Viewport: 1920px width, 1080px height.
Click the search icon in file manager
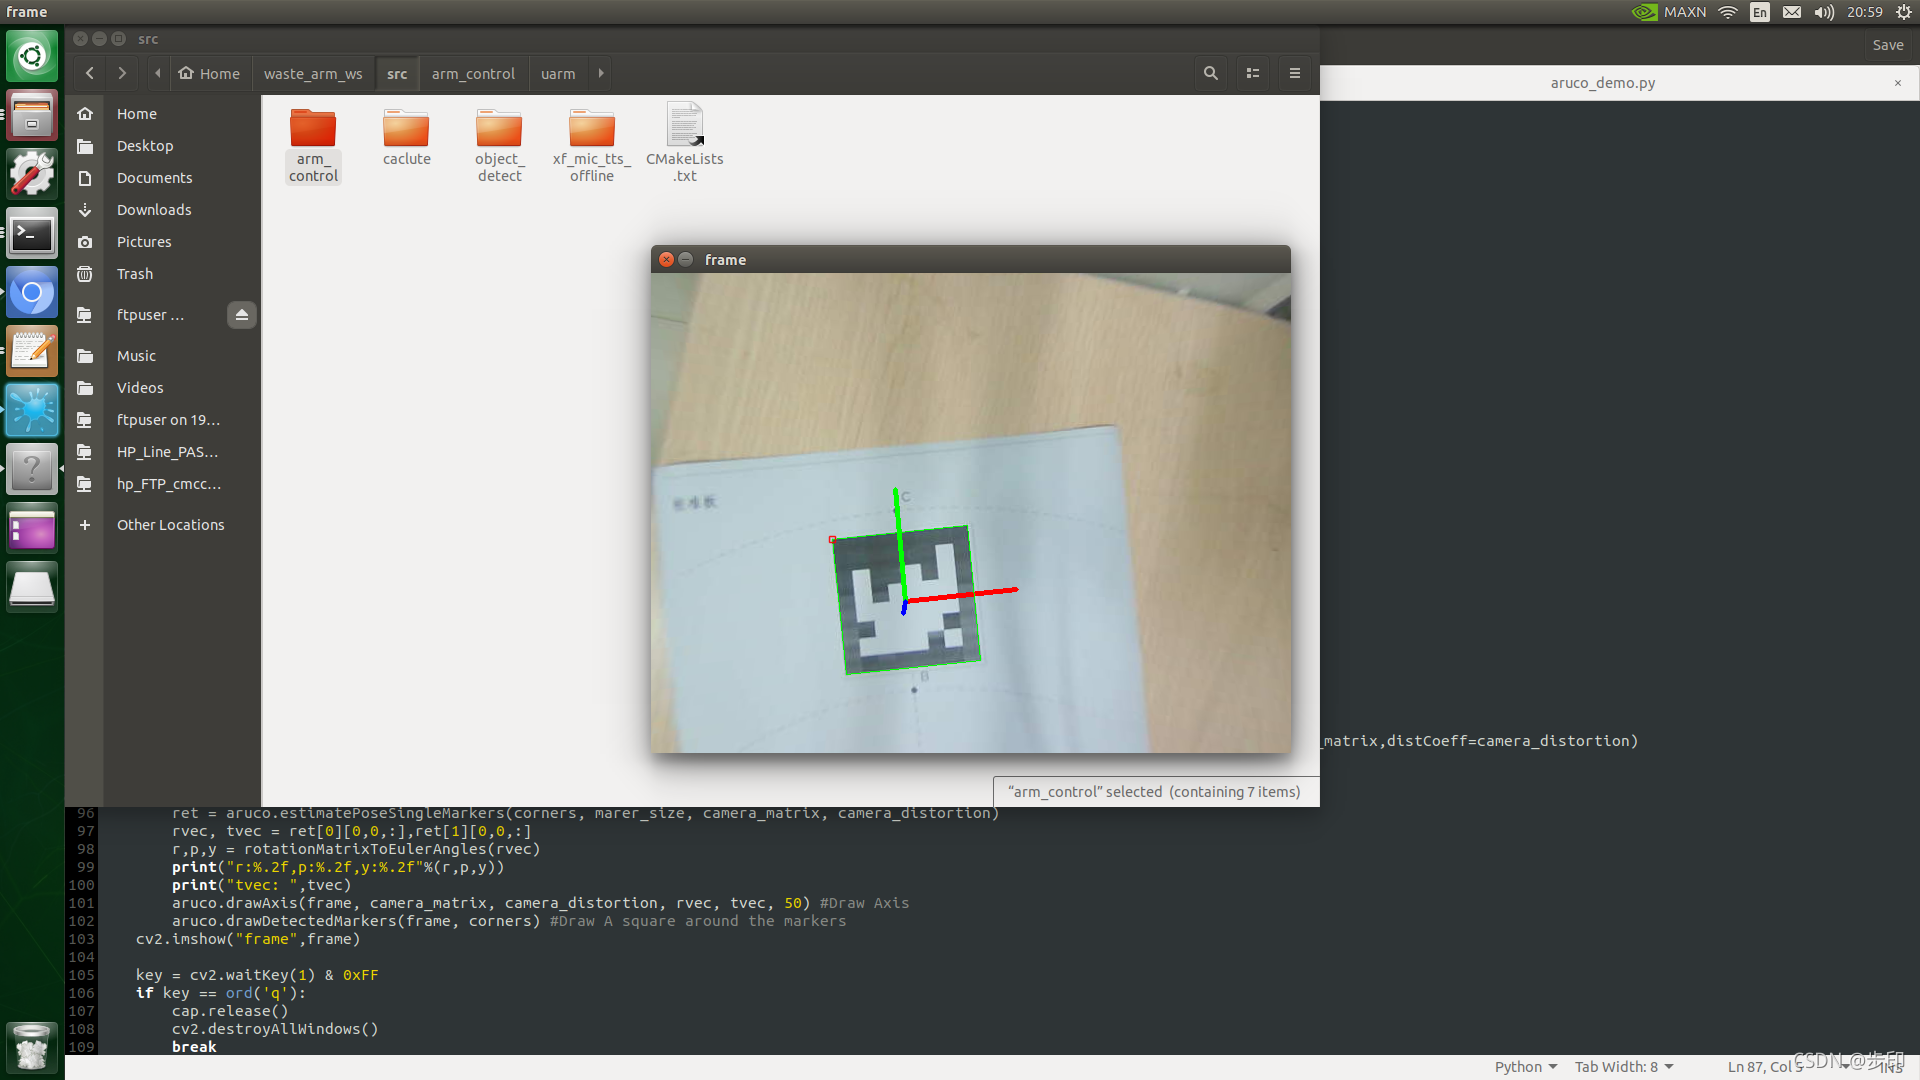coord(1210,73)
